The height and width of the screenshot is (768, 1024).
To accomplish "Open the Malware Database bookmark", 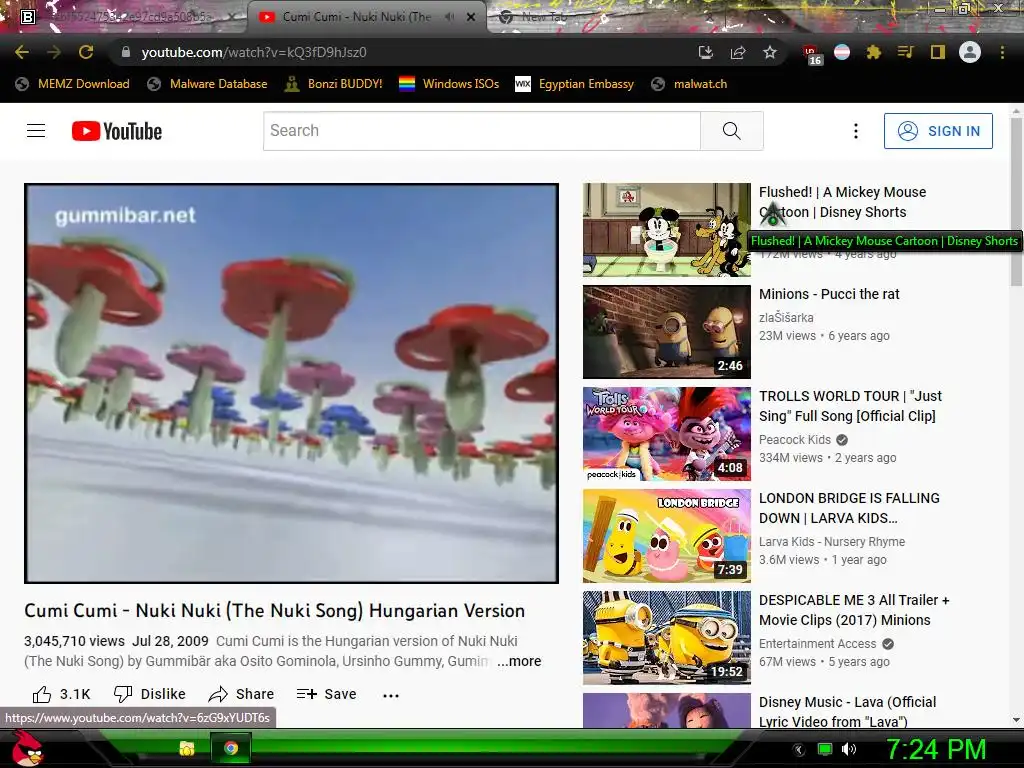I will pyautogui.click(x=207, y=84).
